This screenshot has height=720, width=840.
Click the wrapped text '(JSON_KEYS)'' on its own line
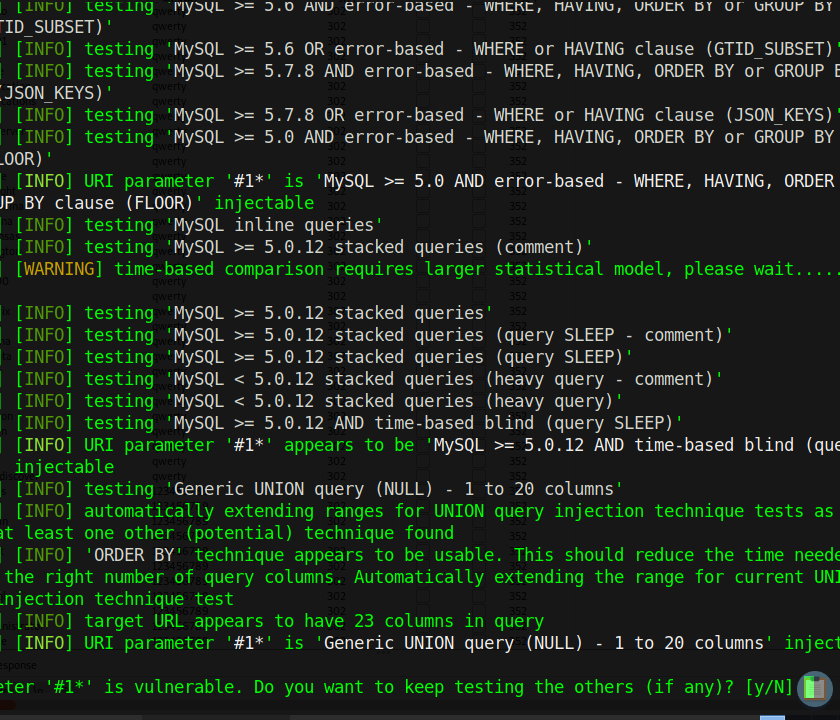[55, 93]
